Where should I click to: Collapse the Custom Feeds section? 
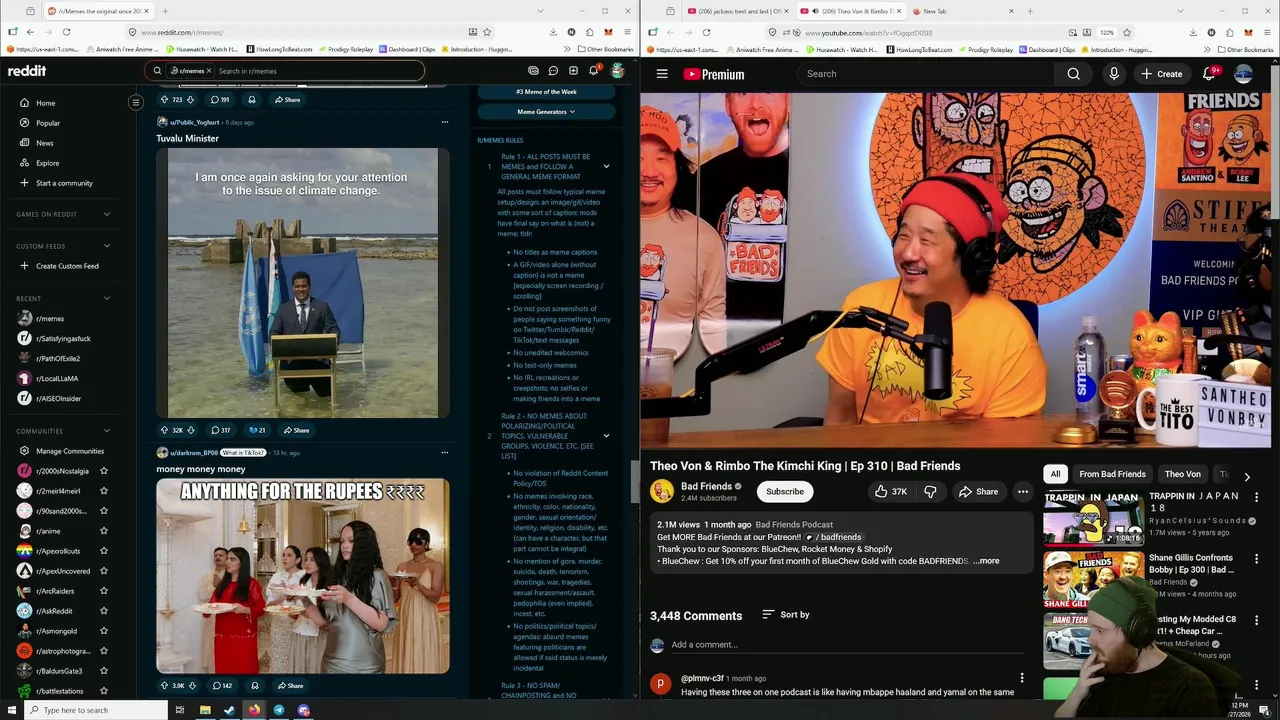[107, 246]
